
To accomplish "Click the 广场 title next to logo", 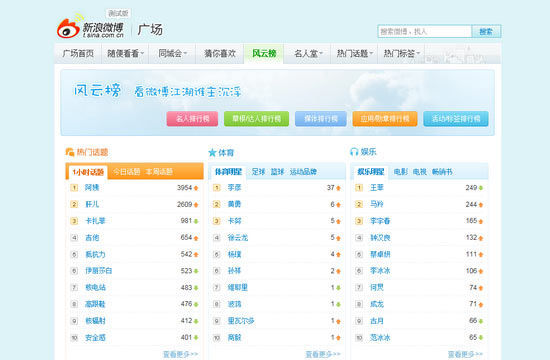I will coord(150,29).
